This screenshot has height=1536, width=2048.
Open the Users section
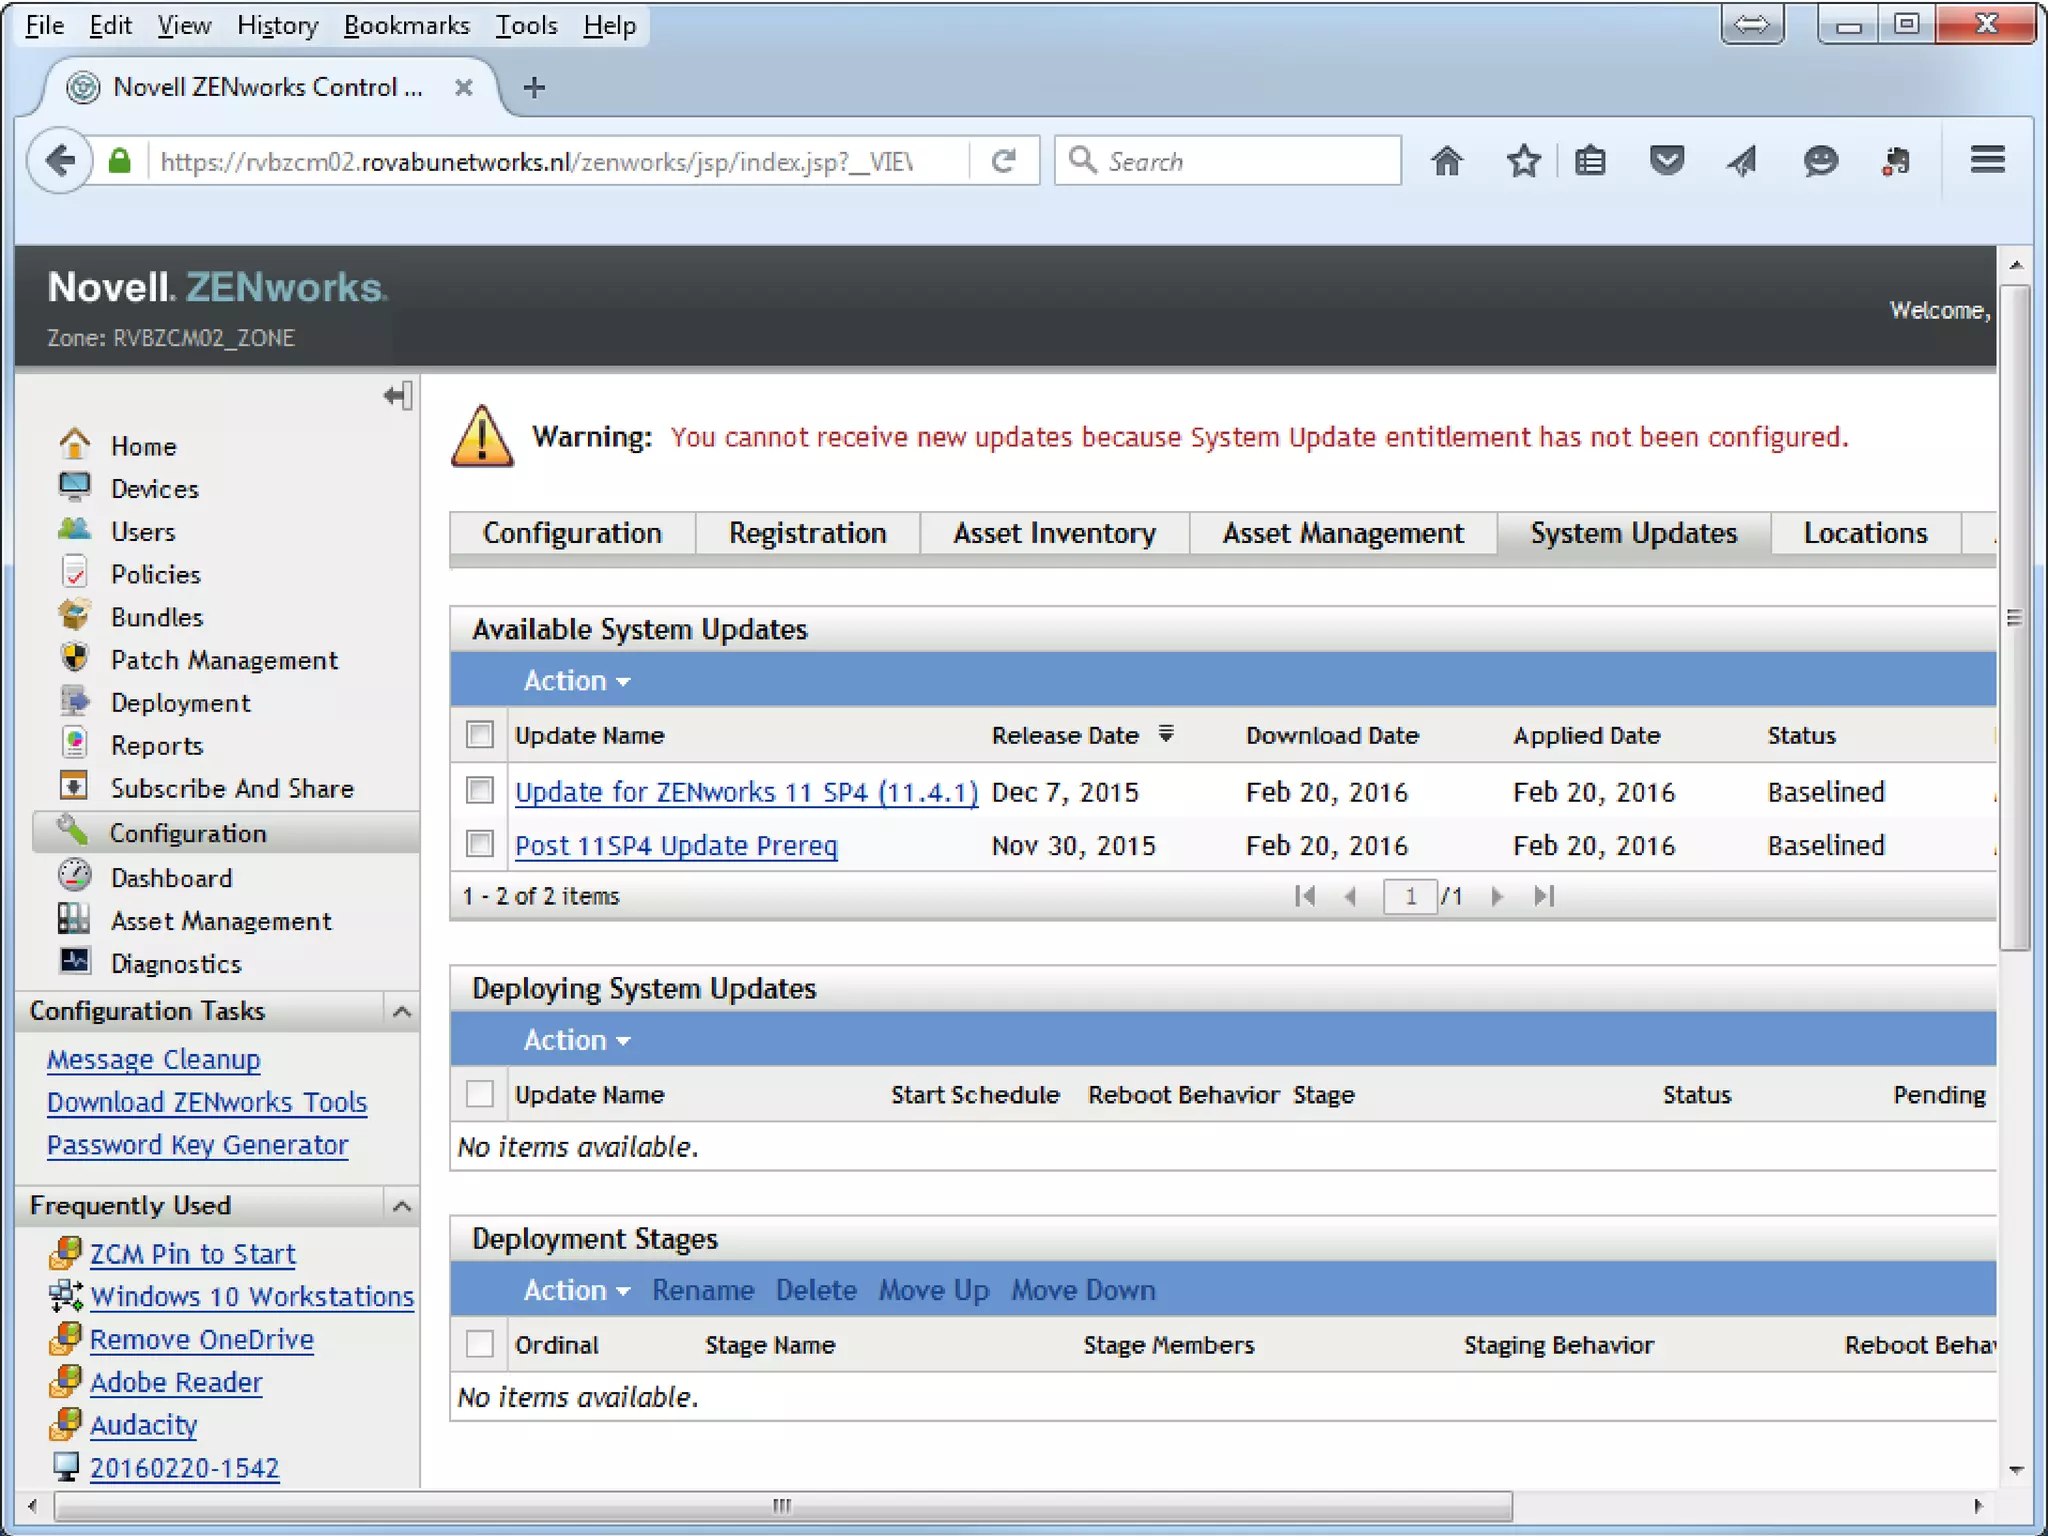pos(142,532)
